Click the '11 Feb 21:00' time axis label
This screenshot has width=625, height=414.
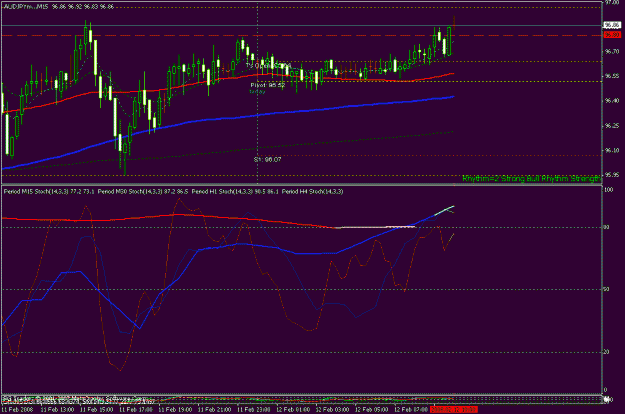coord(214,410)
